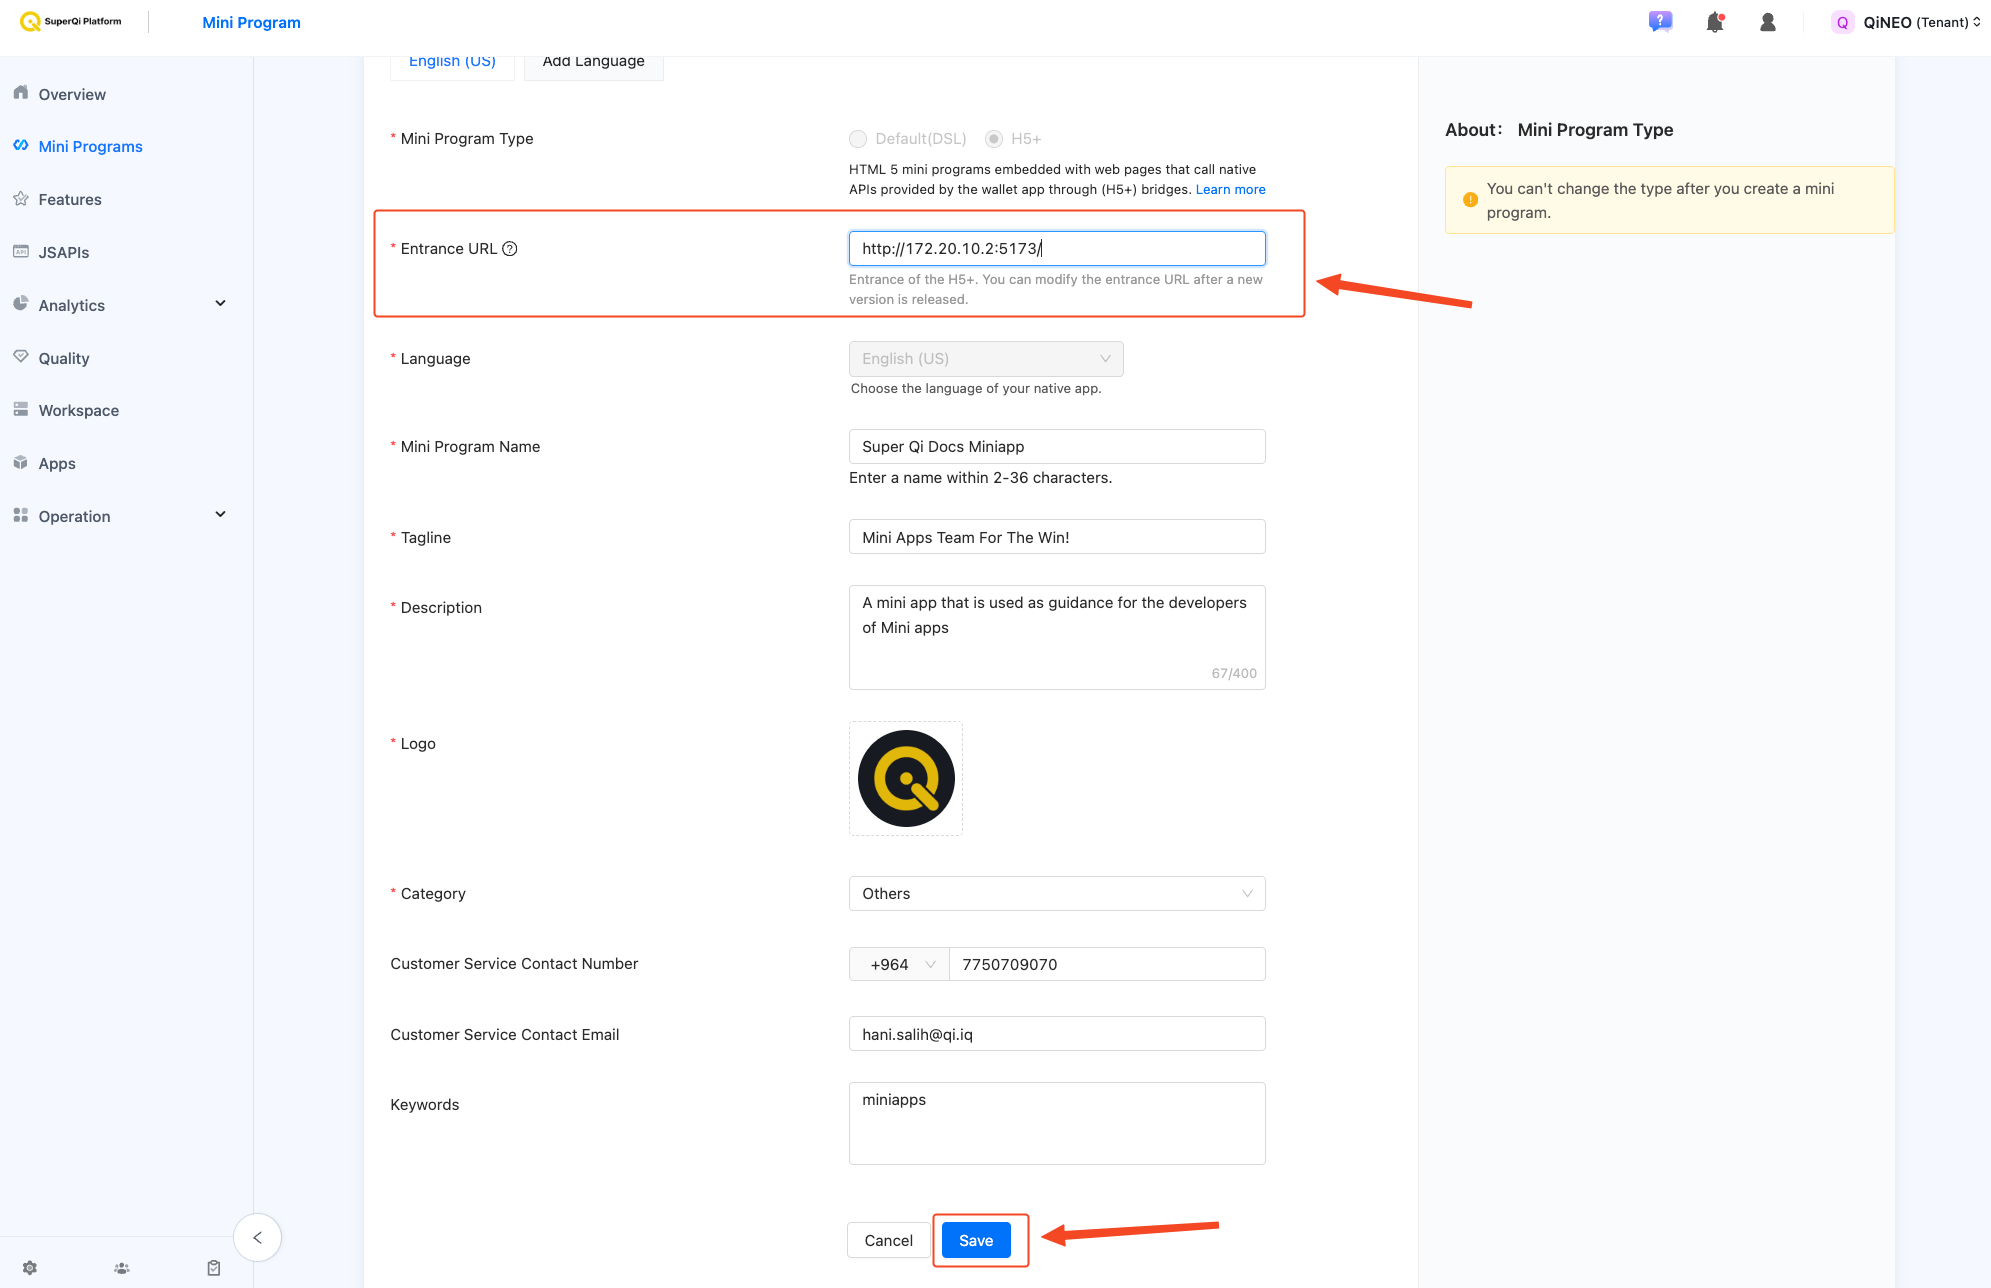Image resolution: width=1991 pixels, height=1288 pixels.
Task: Open the Language dropdown
Action: 986,359
